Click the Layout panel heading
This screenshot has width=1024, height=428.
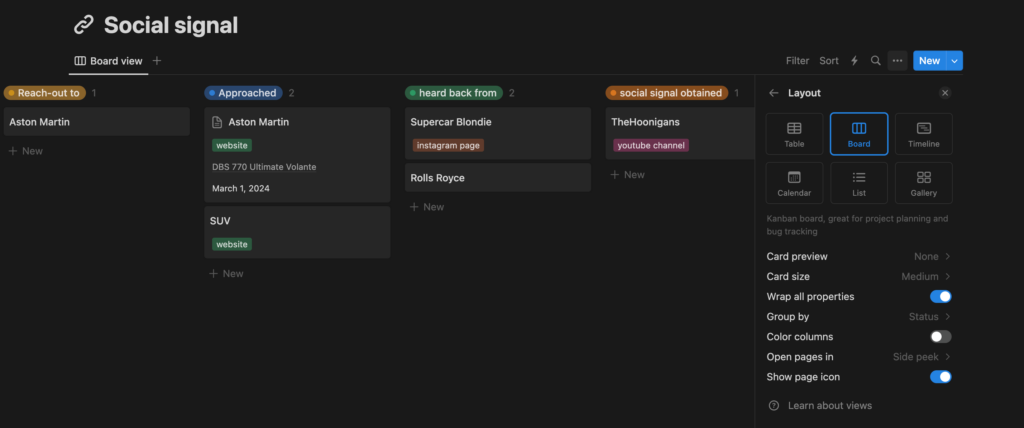805,93
